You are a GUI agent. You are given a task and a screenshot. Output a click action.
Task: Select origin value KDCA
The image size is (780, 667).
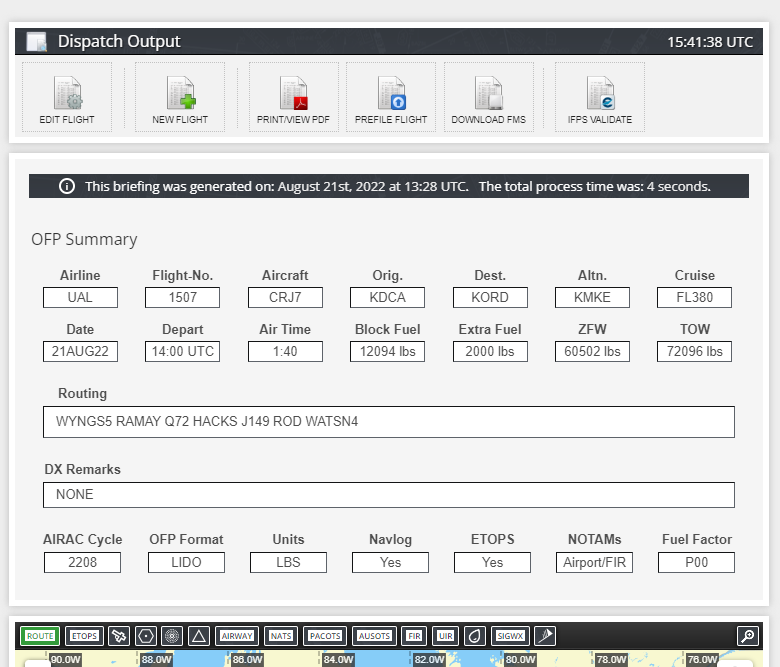tap(388, 297)
